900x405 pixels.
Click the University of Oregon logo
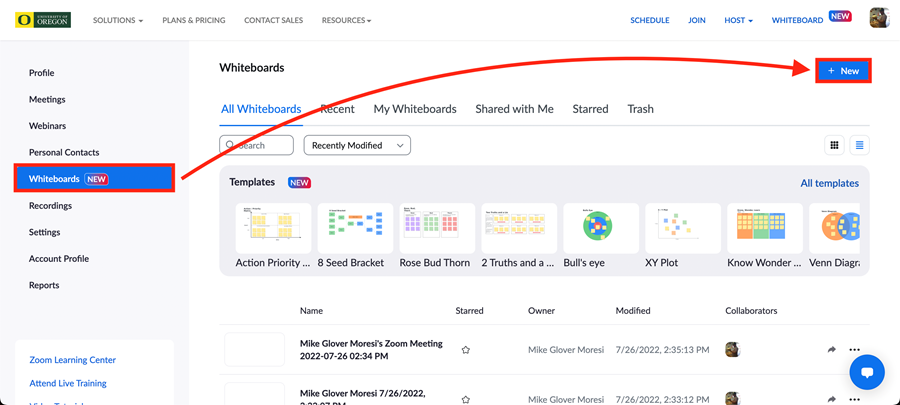point(43,20)
